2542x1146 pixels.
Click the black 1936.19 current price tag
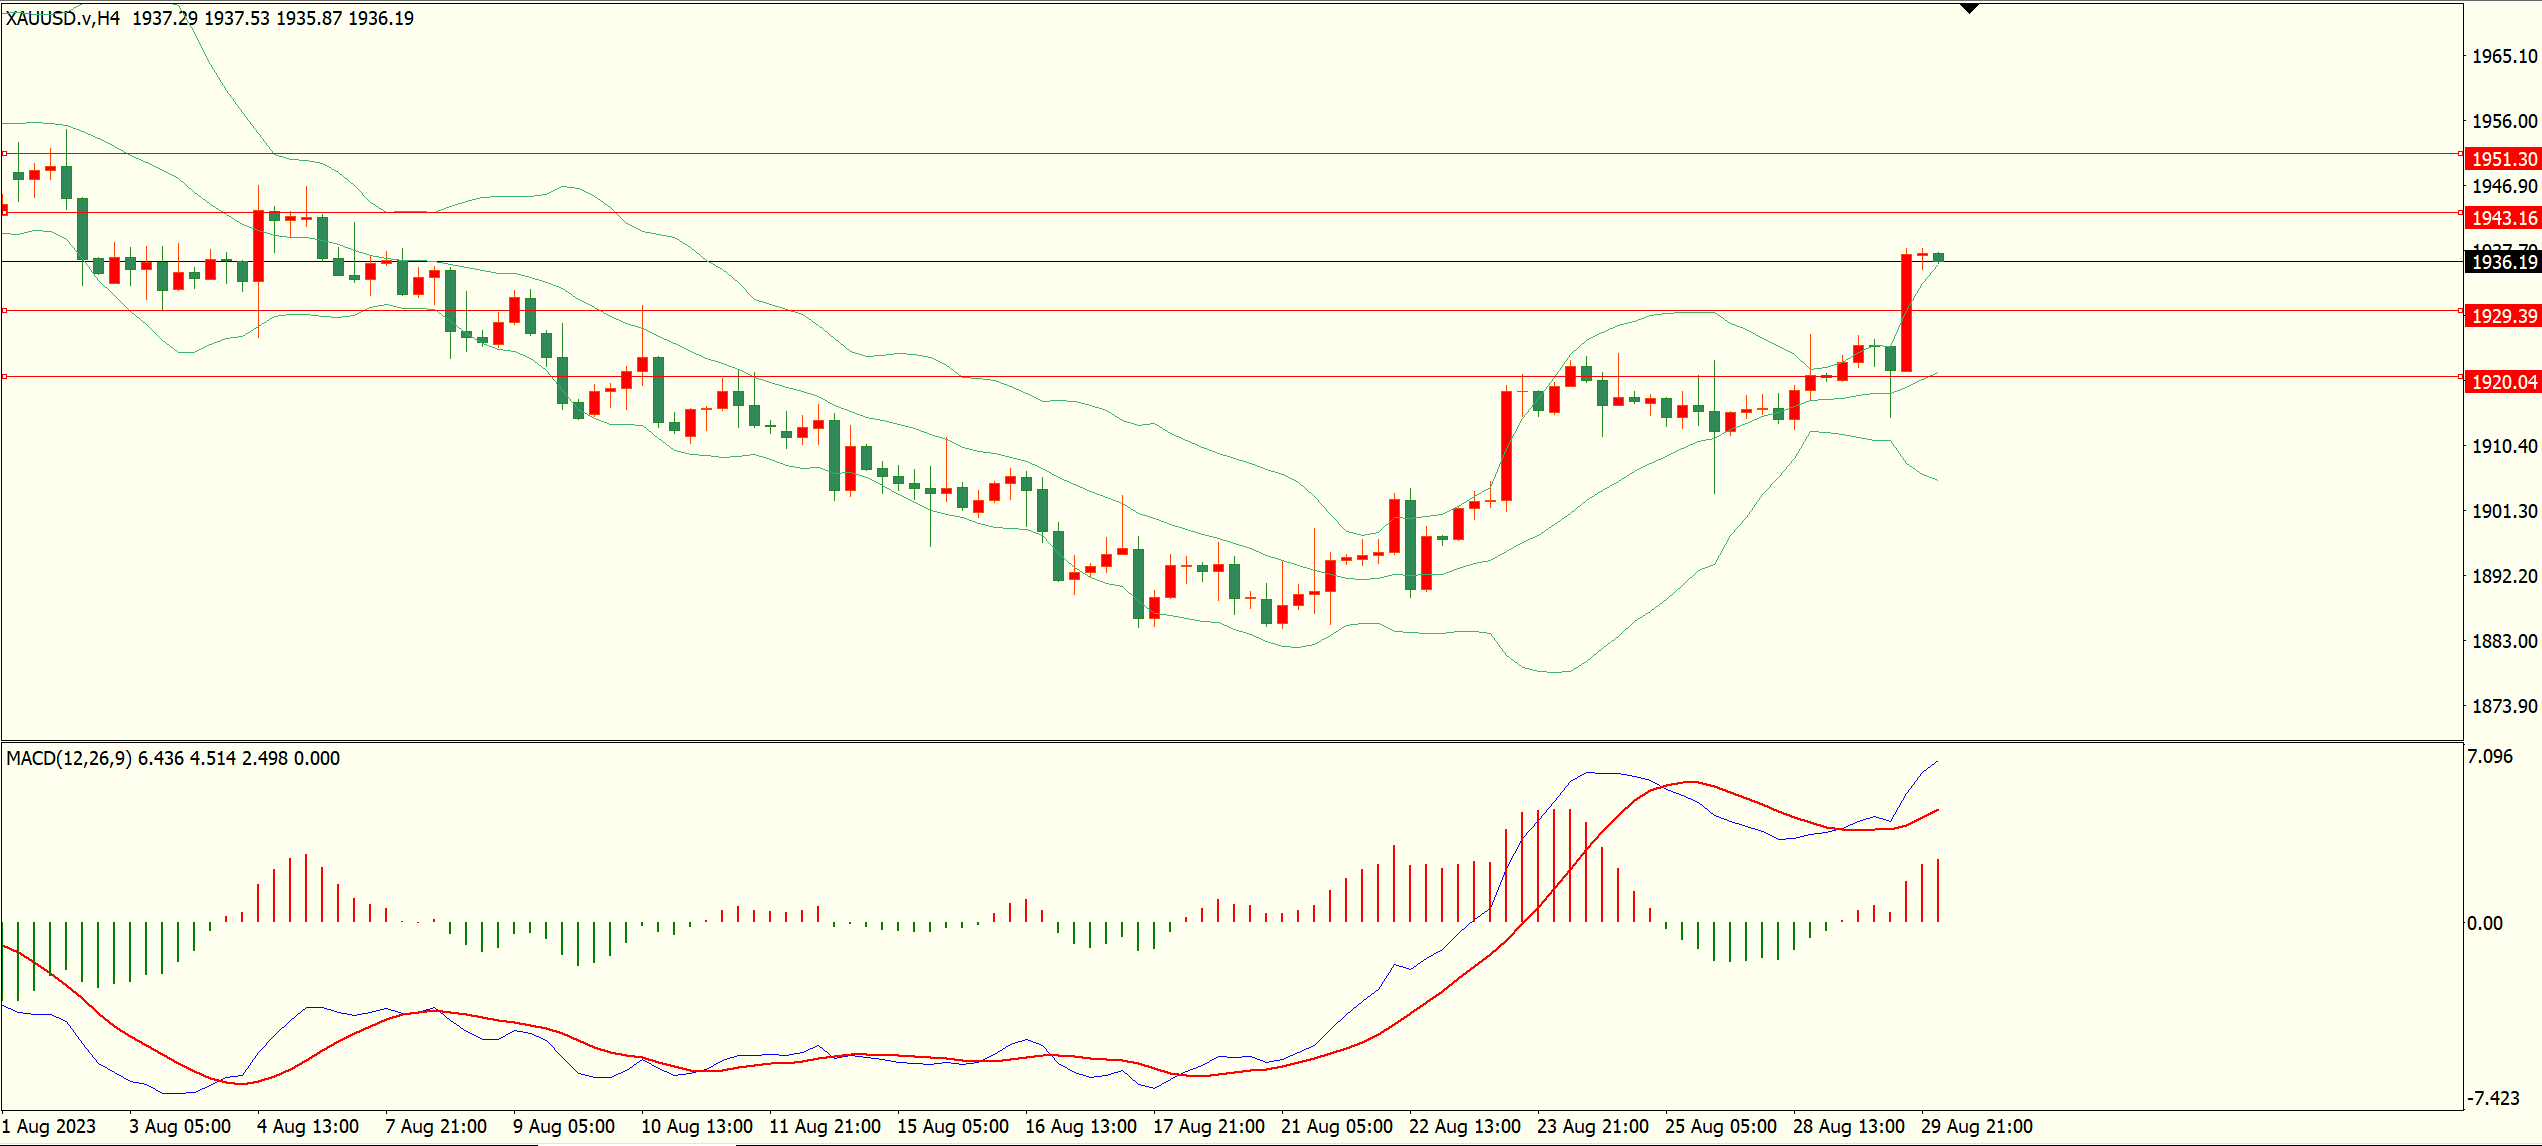tap(2503, 262)
